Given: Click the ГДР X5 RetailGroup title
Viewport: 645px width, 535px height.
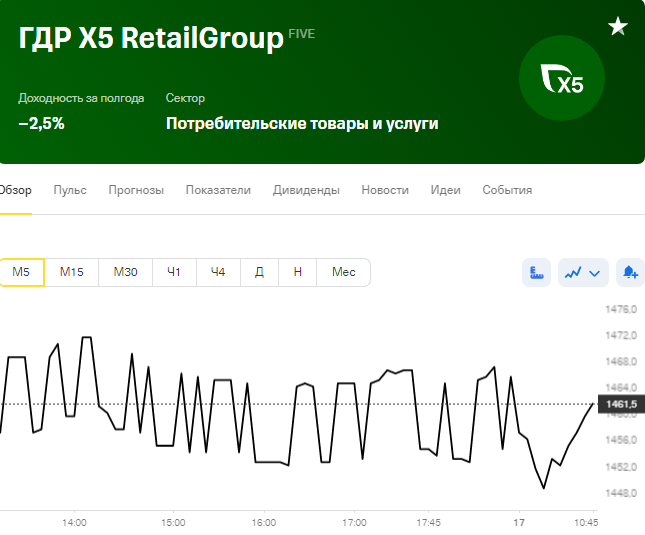Looking at the screenshot, I should 151,38.
